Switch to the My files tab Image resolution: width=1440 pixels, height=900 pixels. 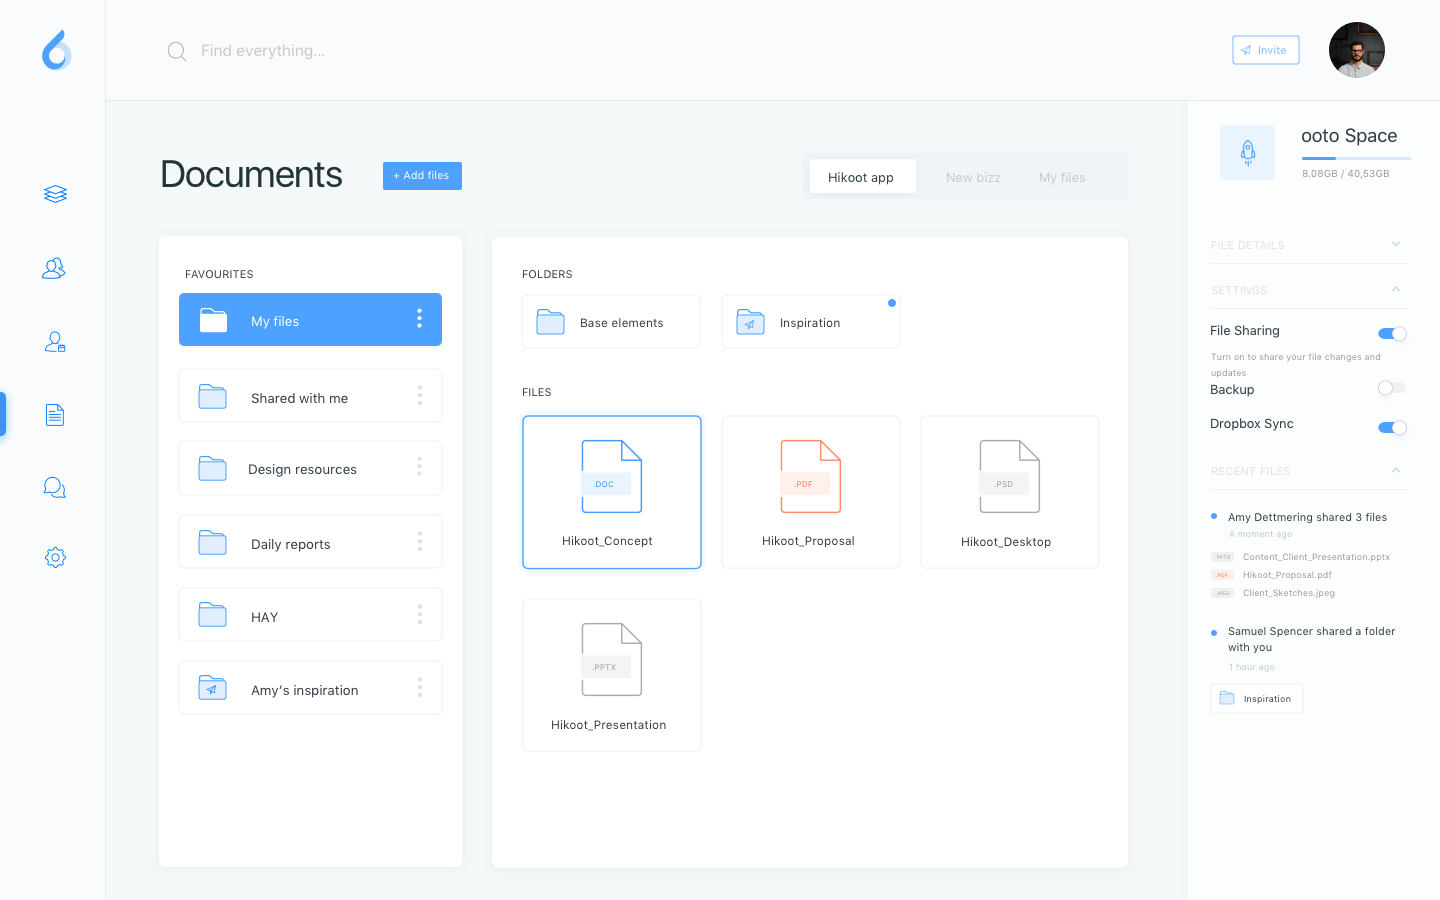click(x=1062, y=177)
